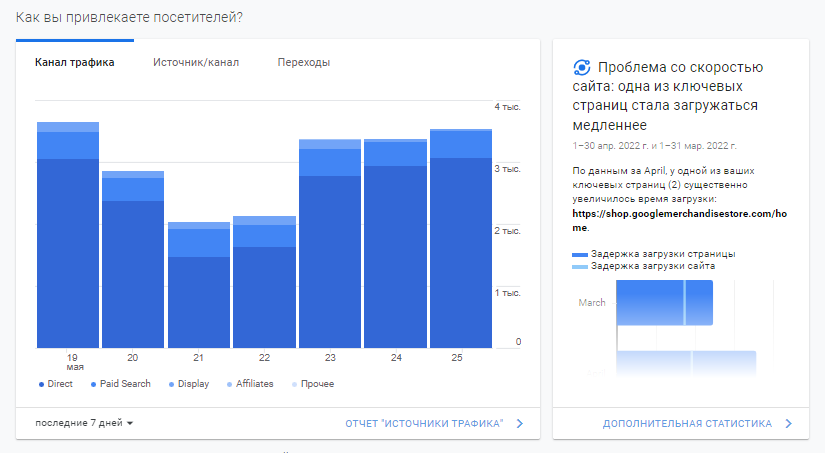825x453 pixels.
Task: Click the Affiliates legend dot
Action: [x=229, y=384]
